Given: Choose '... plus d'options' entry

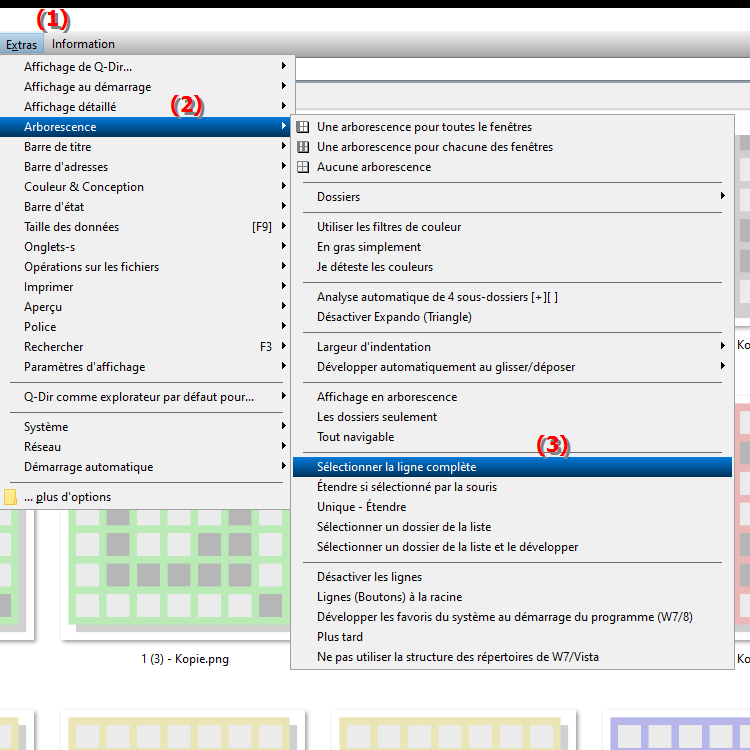Looking at the screenshot, I should [x=145, y=497].
